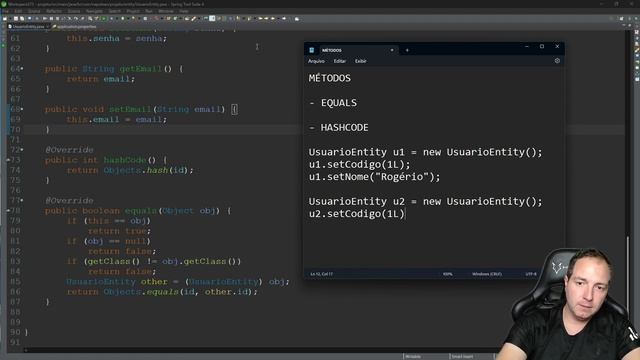Click line 85 'UsuarioEntity other' code

[x=178, y=282]
